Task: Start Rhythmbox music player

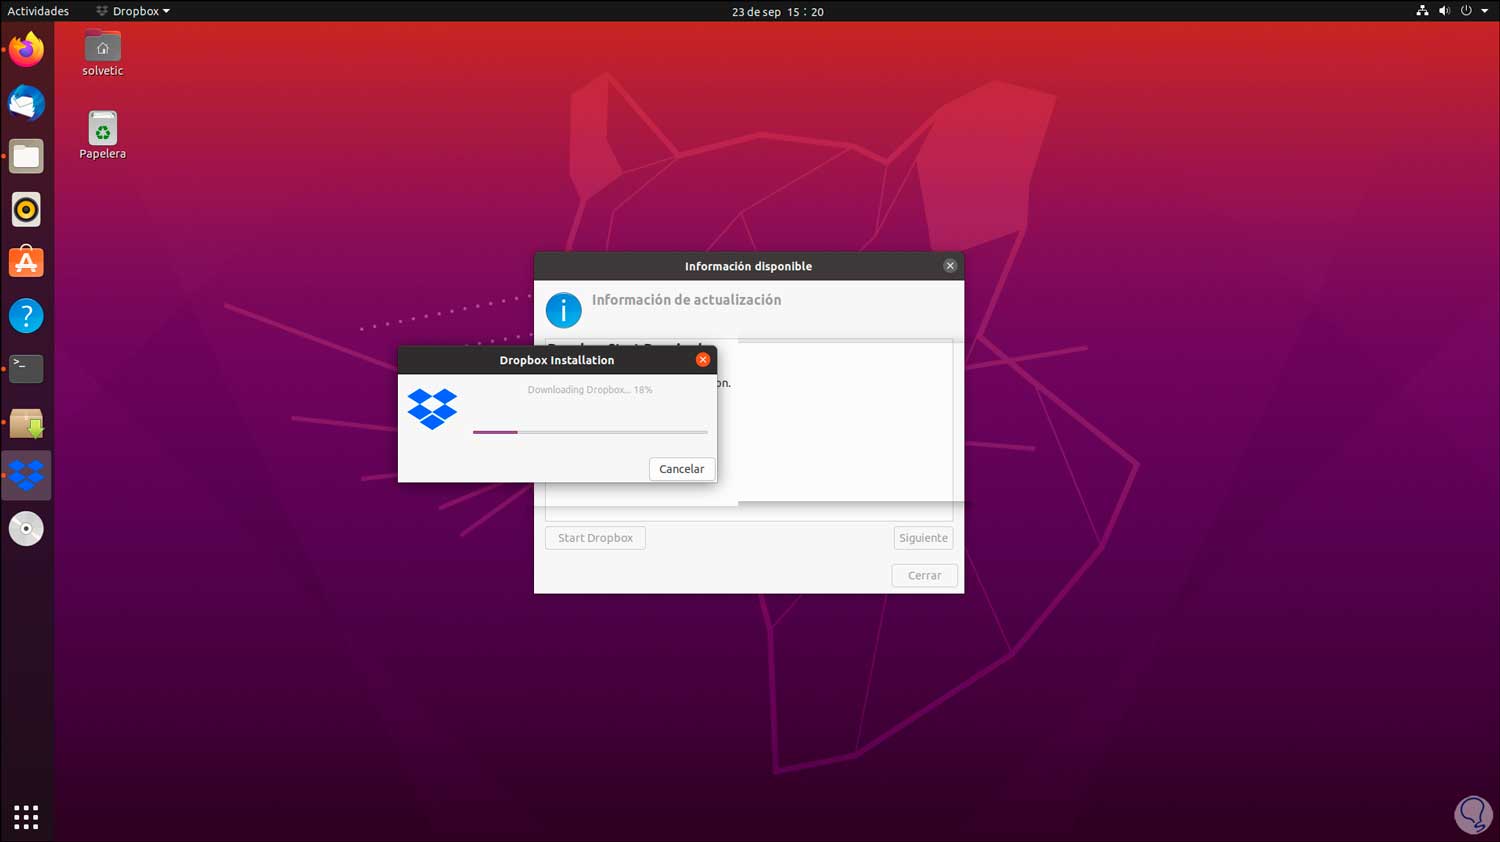Action: 27,209
